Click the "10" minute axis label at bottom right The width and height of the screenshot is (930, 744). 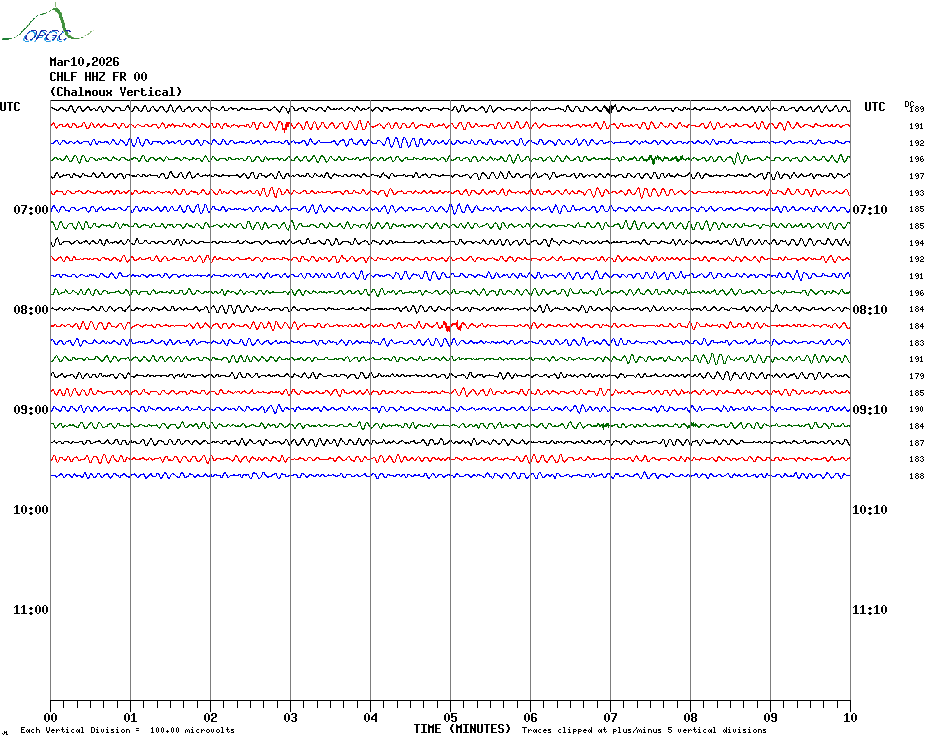(851, 718)
